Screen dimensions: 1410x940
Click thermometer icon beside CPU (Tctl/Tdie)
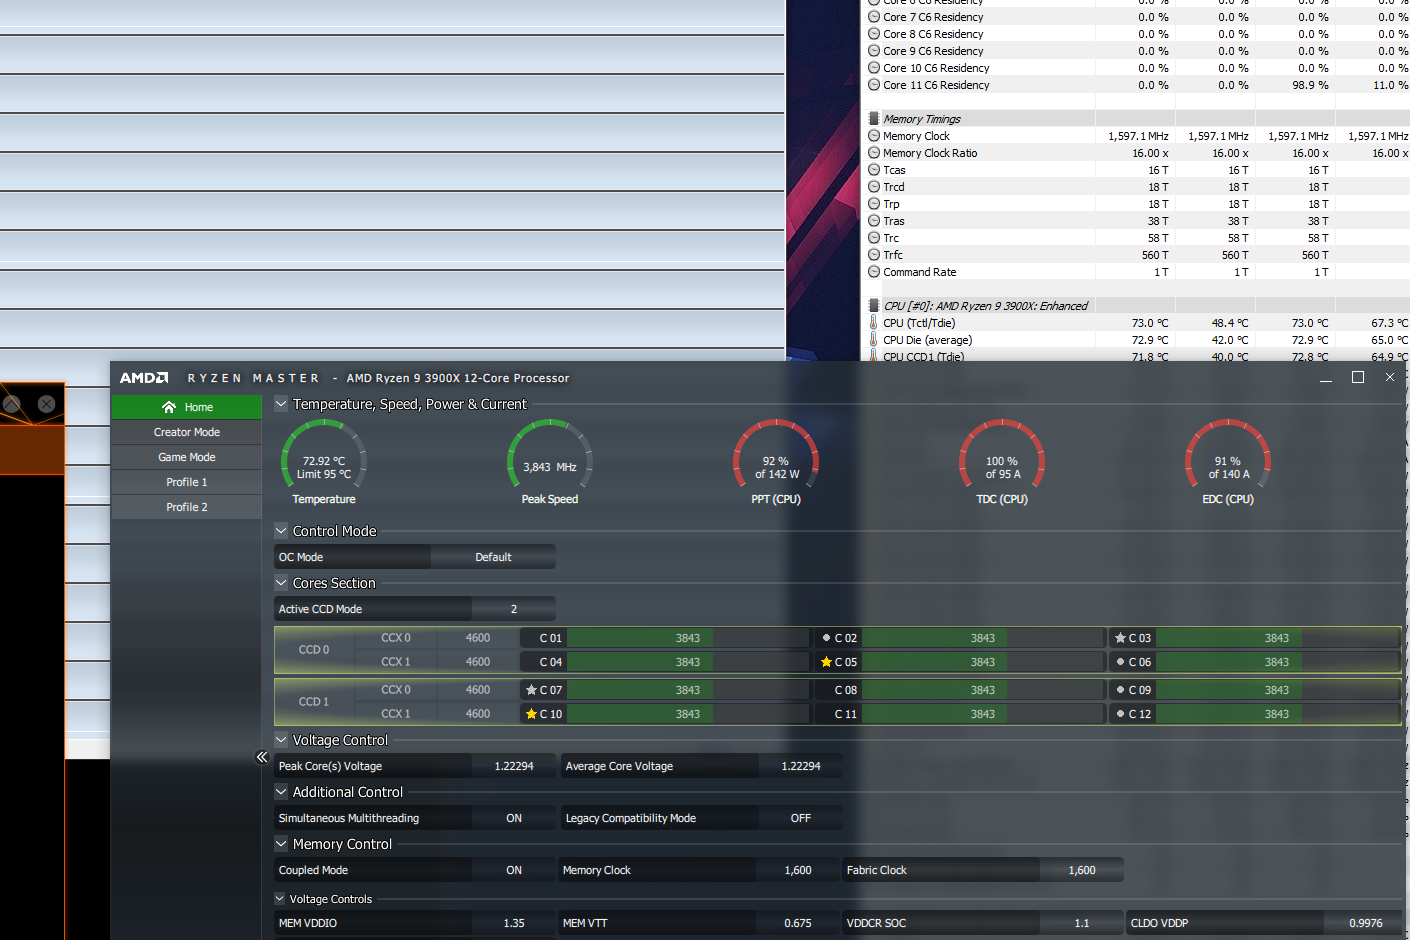tap(874, 323)
